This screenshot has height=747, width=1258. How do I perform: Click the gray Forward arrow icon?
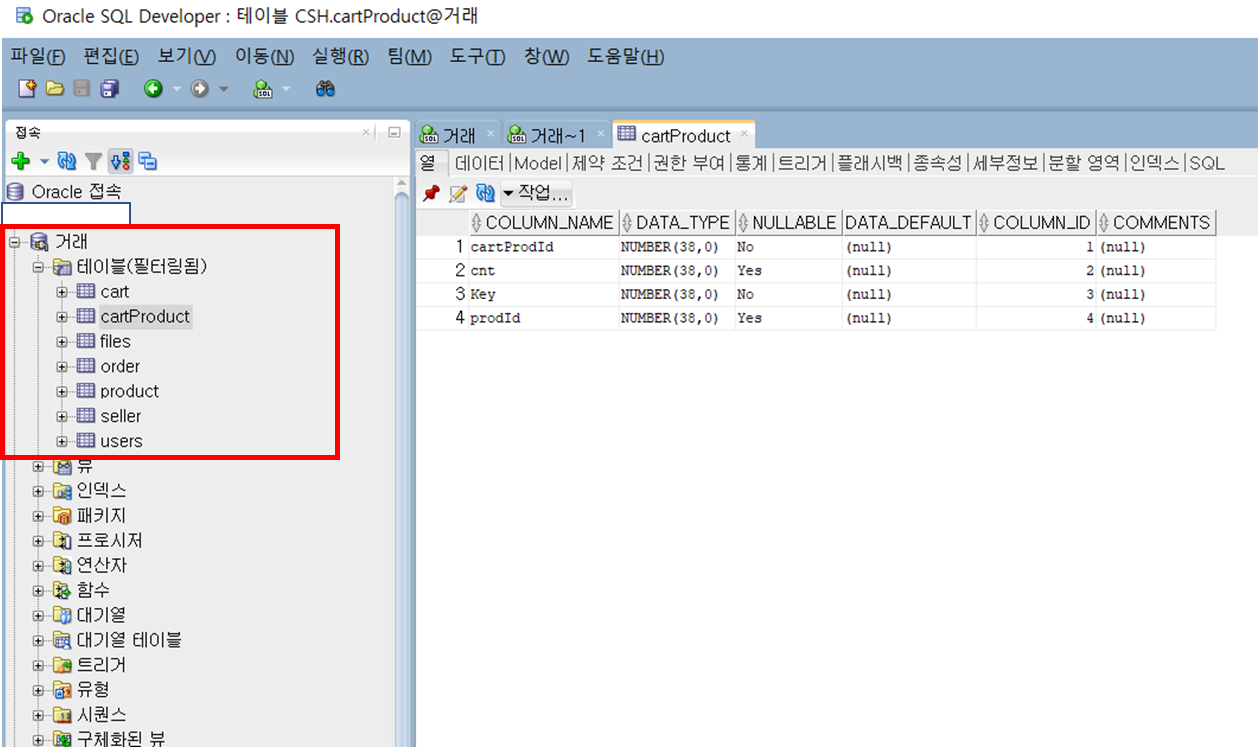(199, 89)
